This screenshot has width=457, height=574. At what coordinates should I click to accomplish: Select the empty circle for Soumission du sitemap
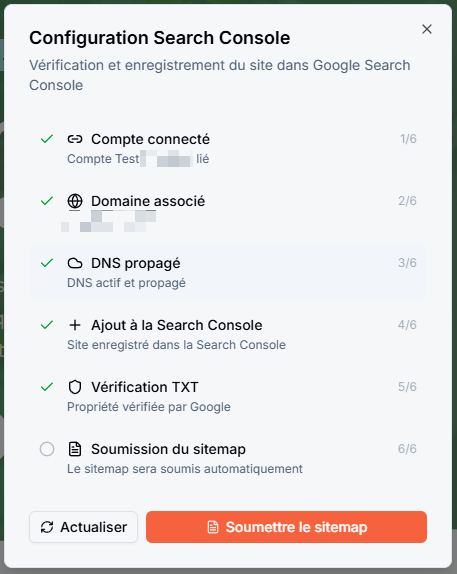pos(47,449)
